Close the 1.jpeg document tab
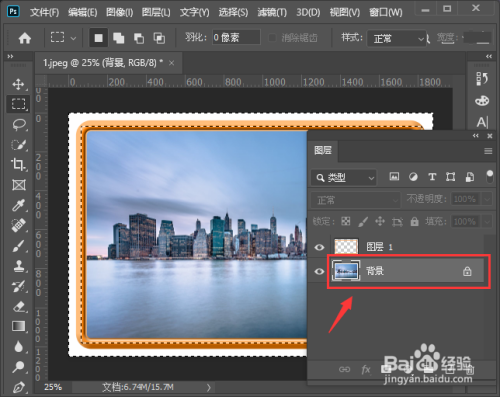This screenshot has height=397, width=500. pos(171,63)
